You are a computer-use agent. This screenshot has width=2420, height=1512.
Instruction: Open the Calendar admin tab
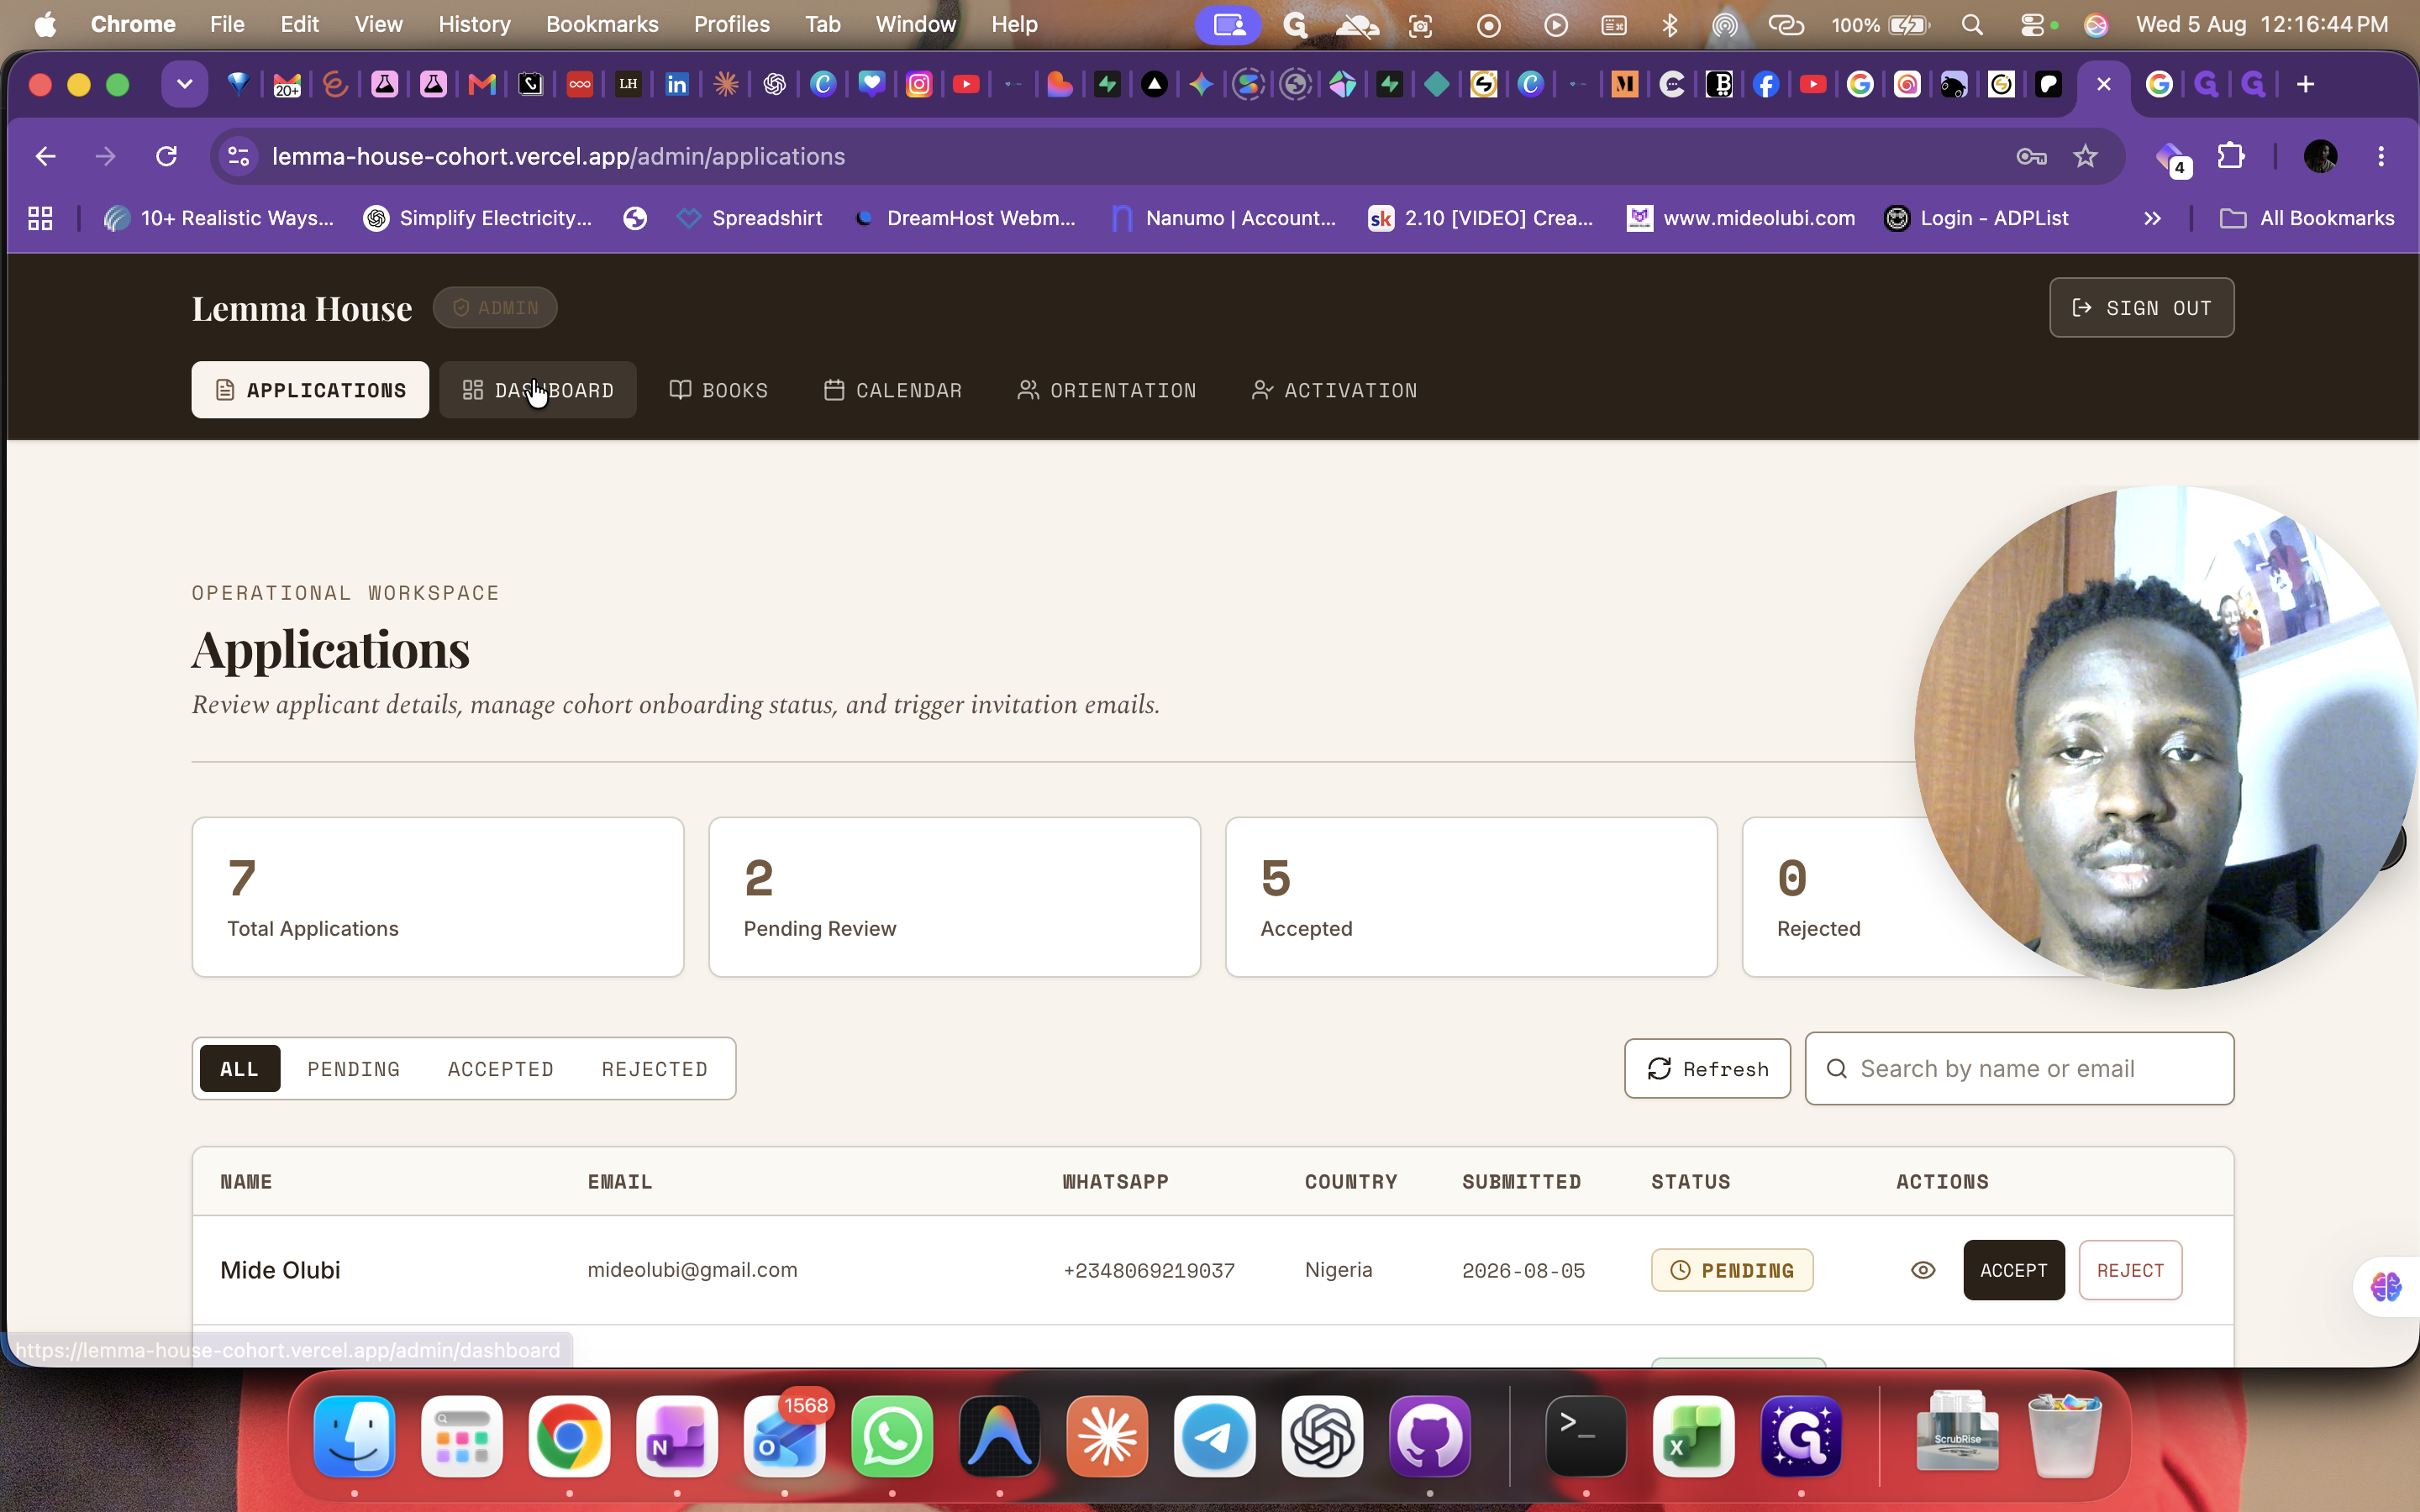pos(893,390)
